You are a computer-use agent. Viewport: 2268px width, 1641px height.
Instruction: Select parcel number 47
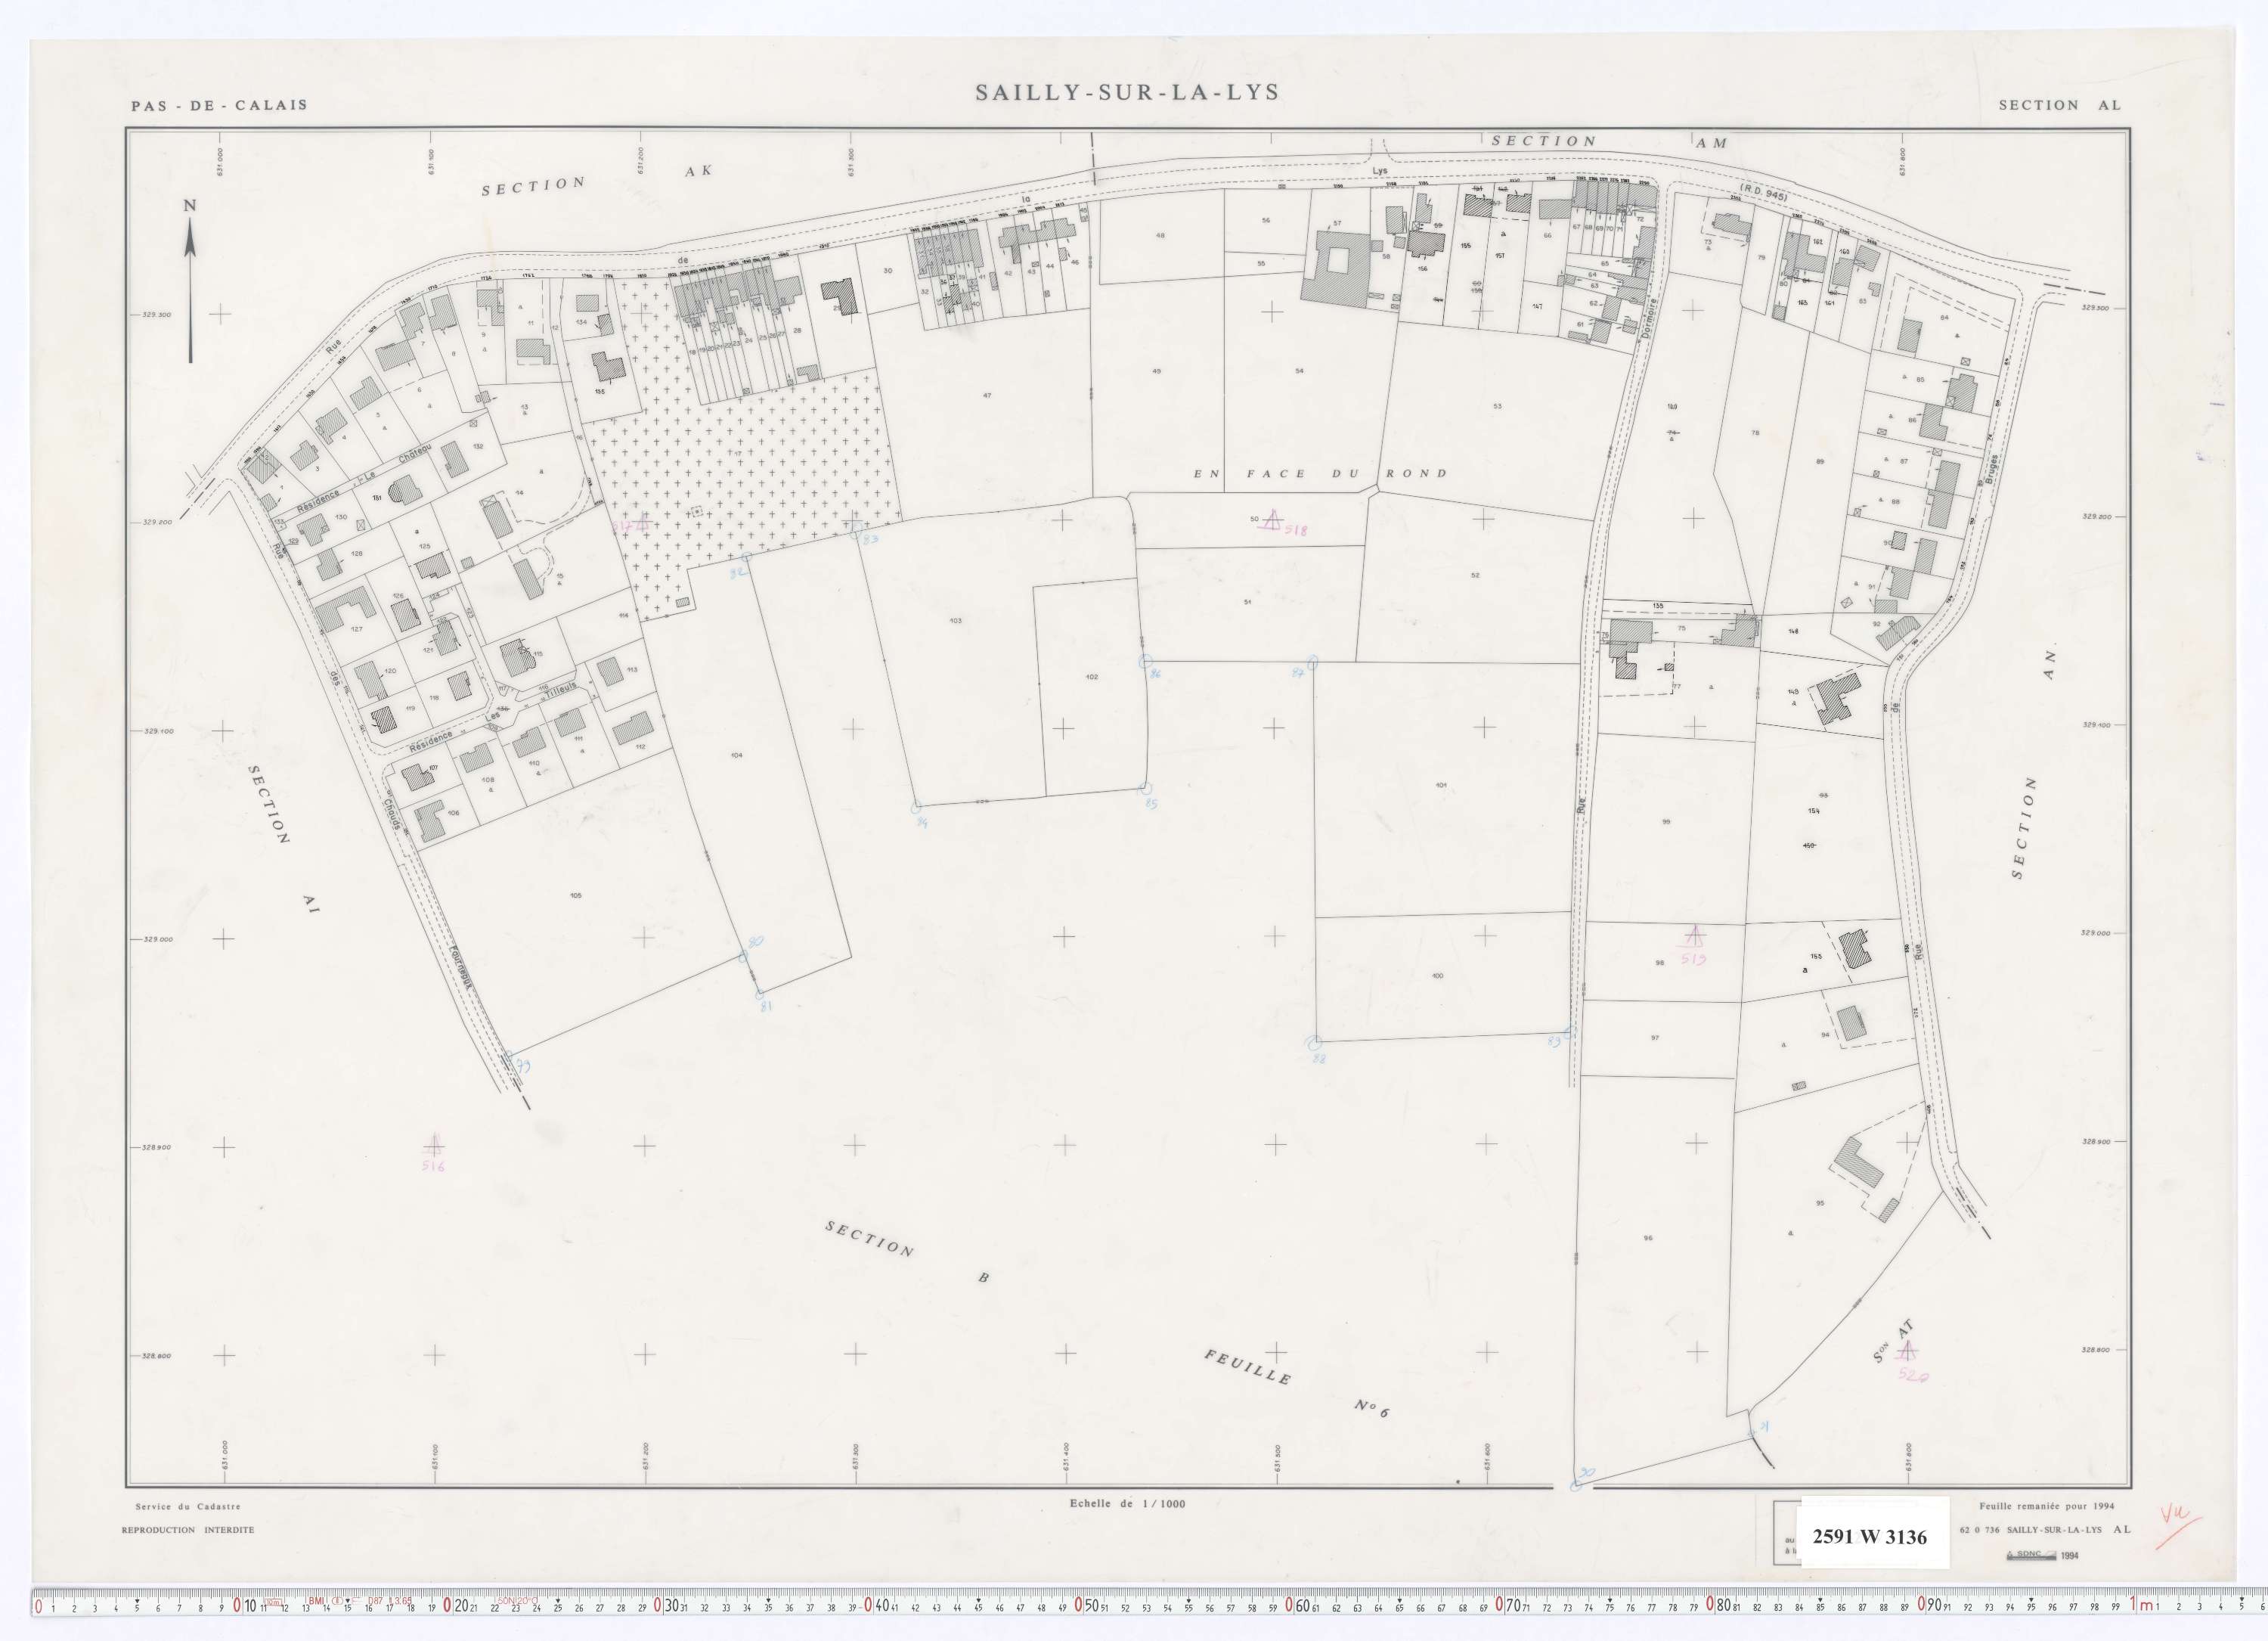pos(987,396)
